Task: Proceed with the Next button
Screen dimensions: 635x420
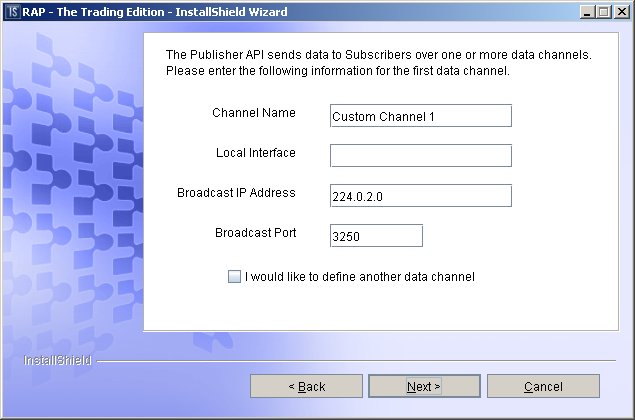Action: (424, 386)
